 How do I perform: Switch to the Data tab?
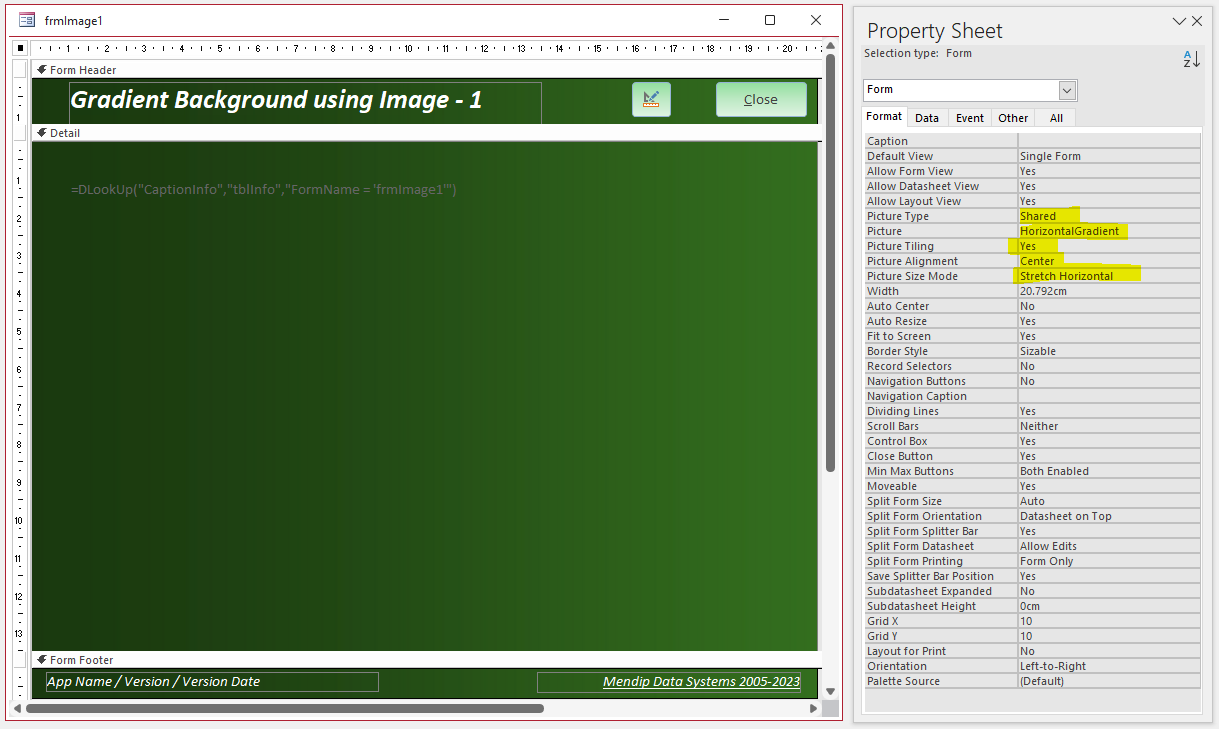click(927, 118)
